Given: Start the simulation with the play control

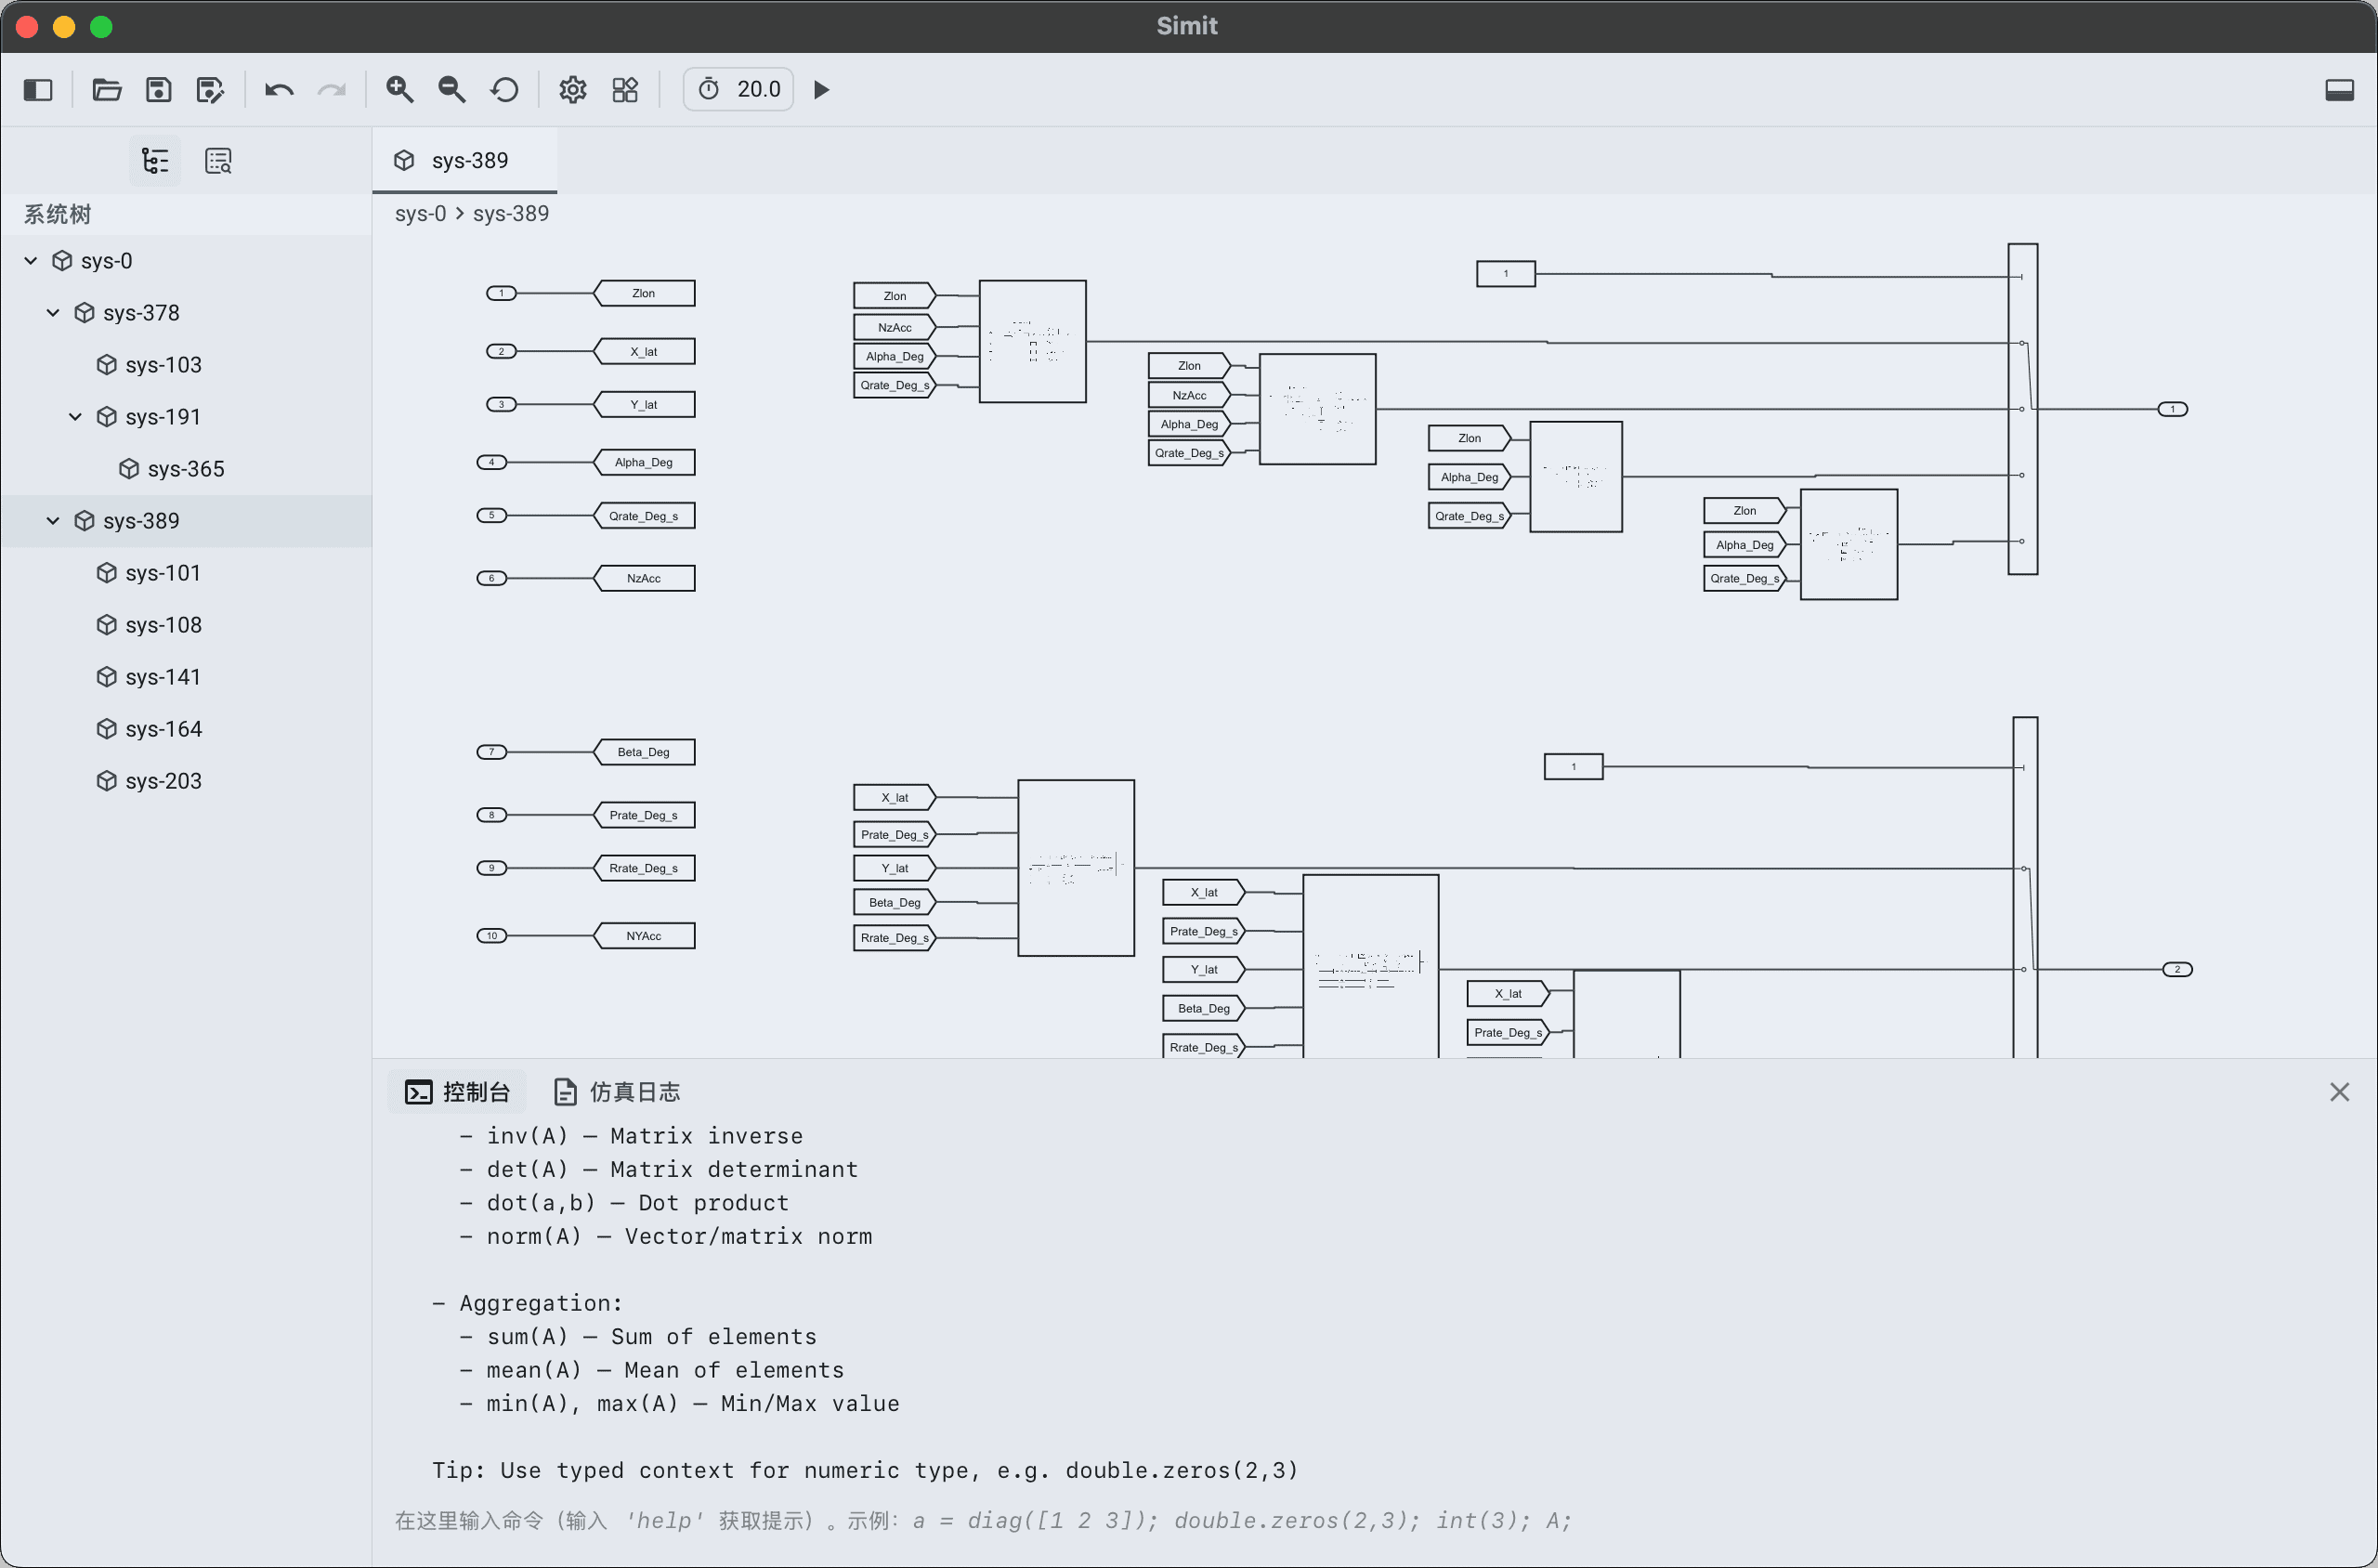Looking at the screenshot, I should click(x=820, y=89).
